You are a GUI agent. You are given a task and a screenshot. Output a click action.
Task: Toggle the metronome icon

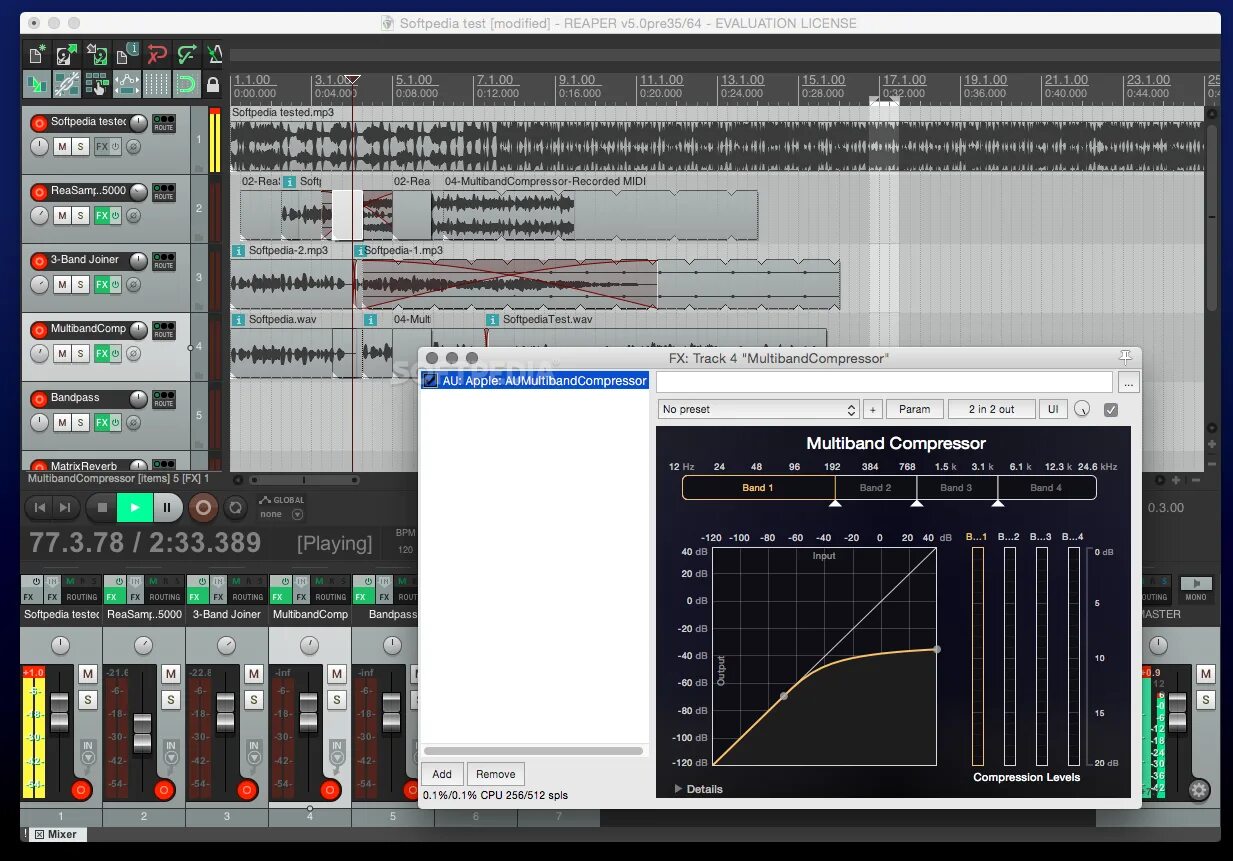(214, 55)
